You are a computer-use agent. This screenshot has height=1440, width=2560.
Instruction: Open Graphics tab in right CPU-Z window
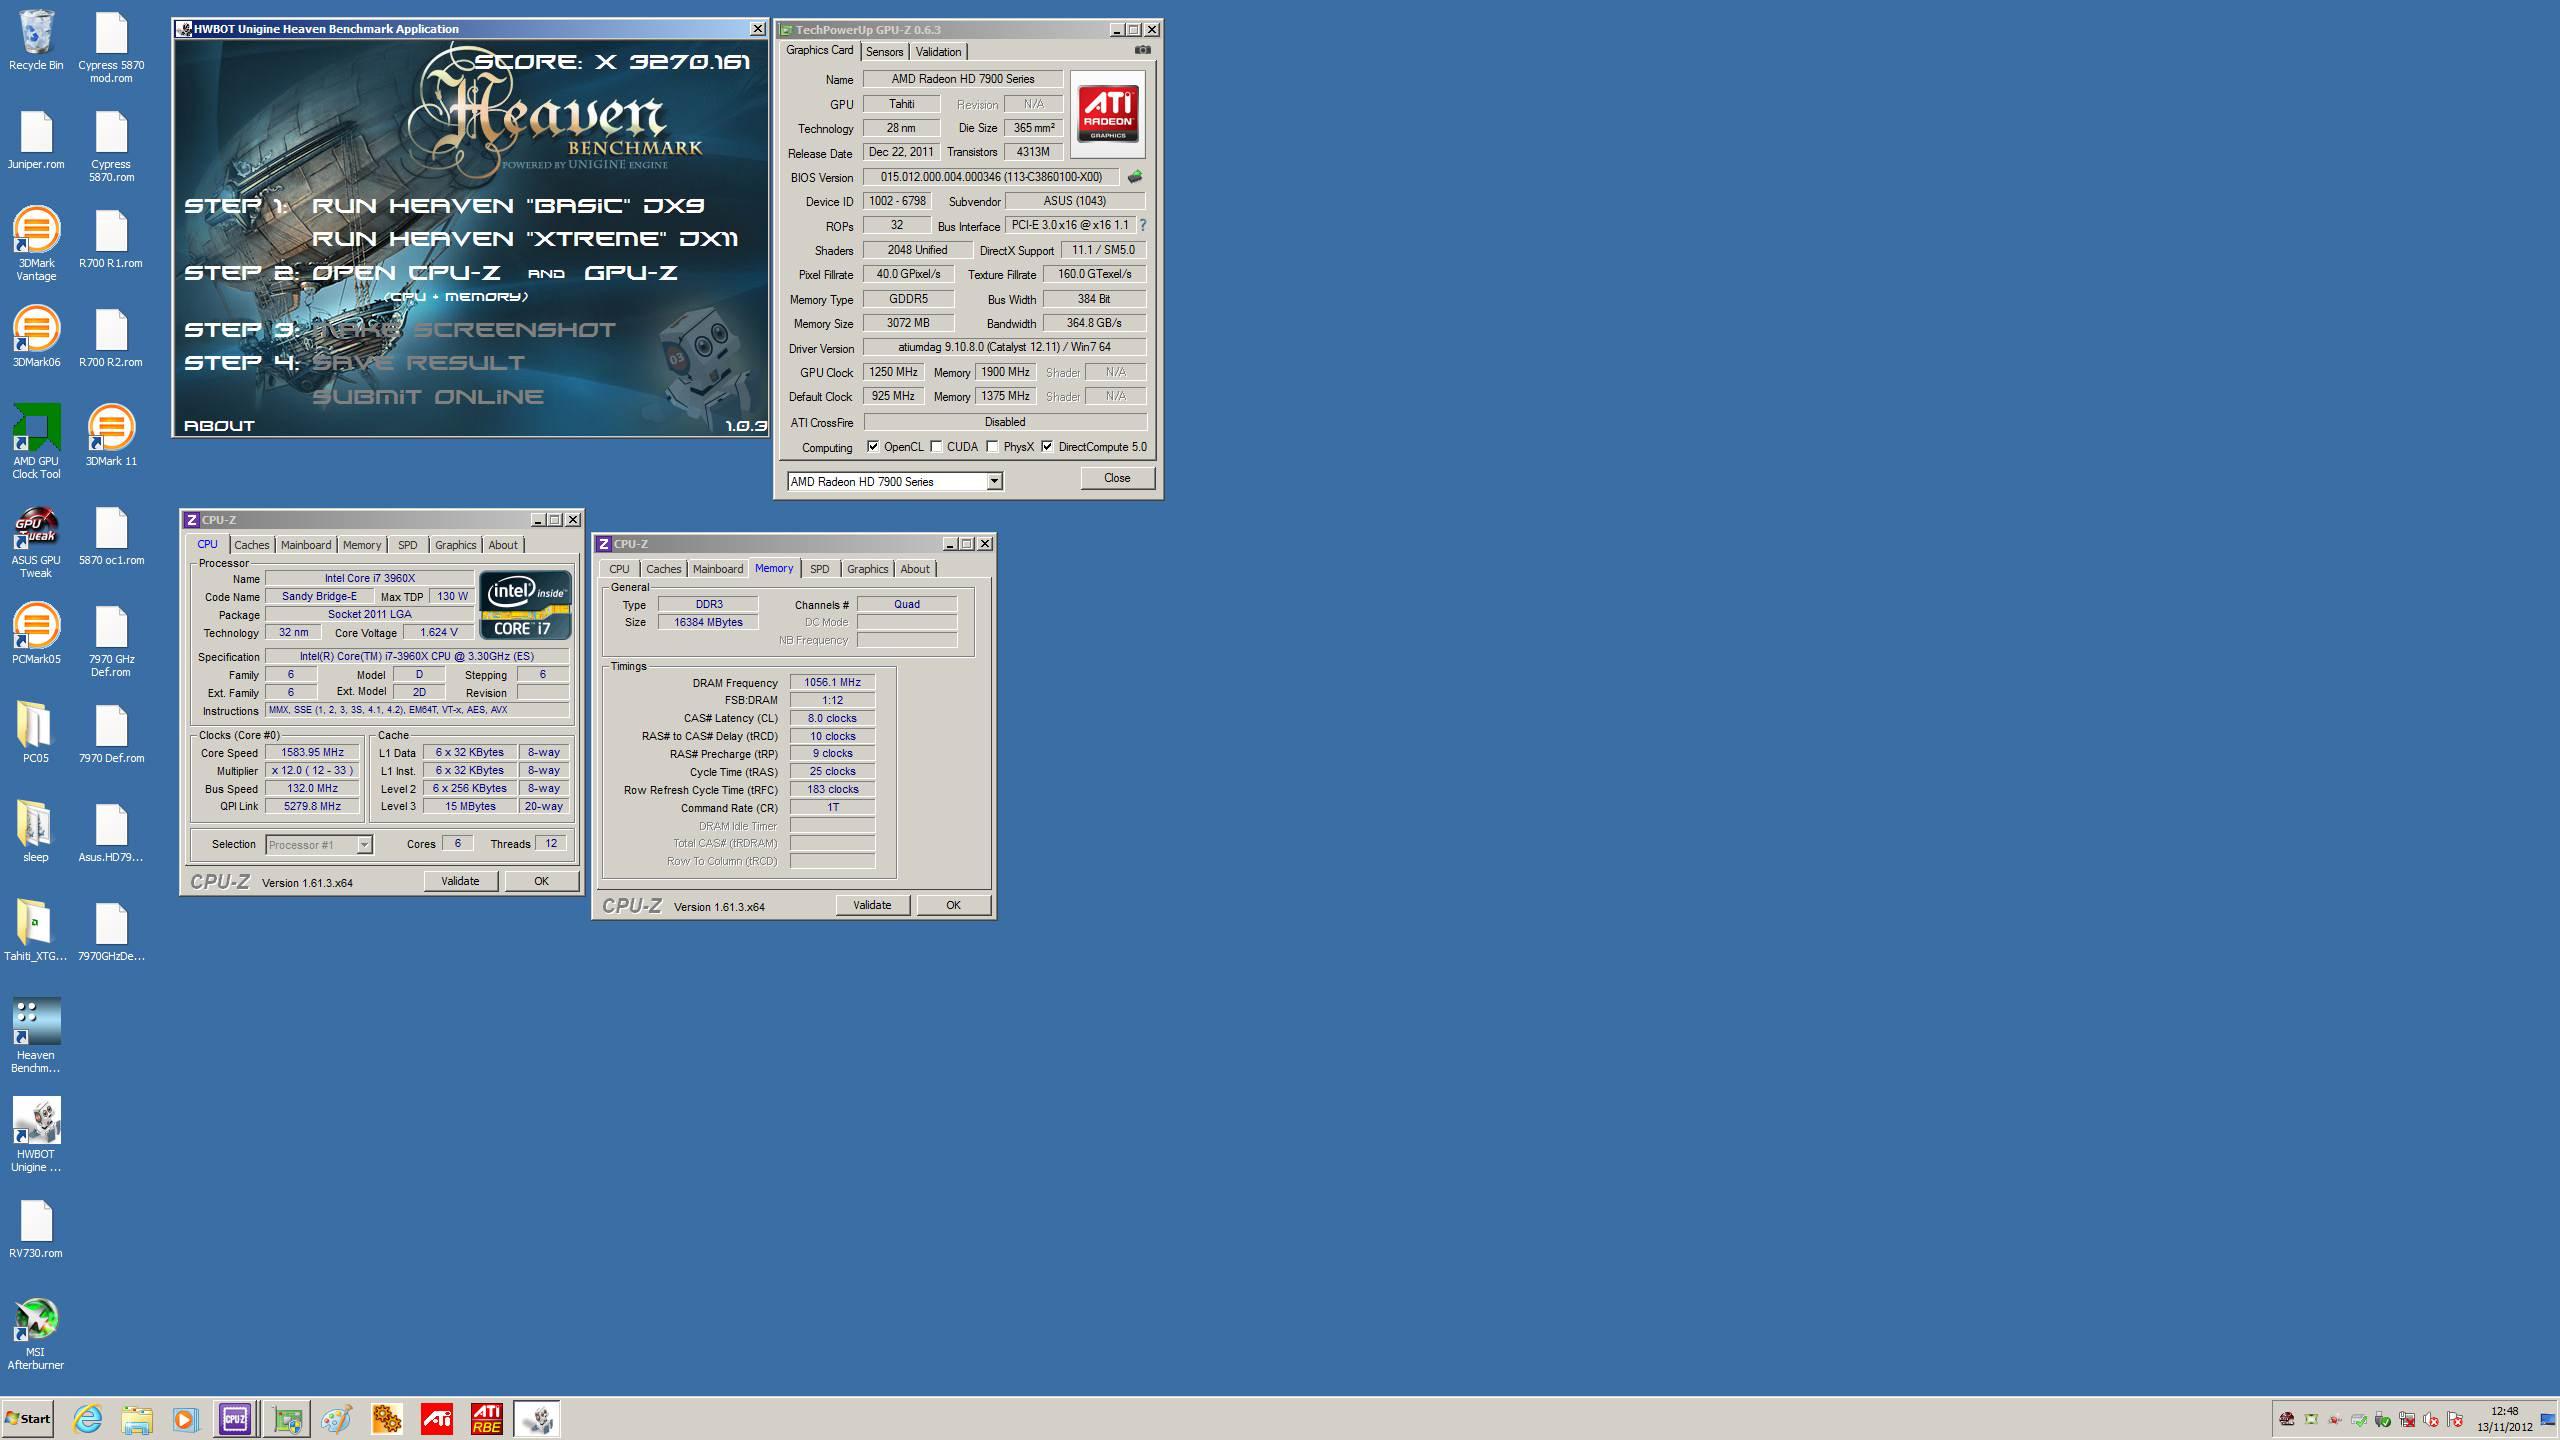click(x=867, y=569)
